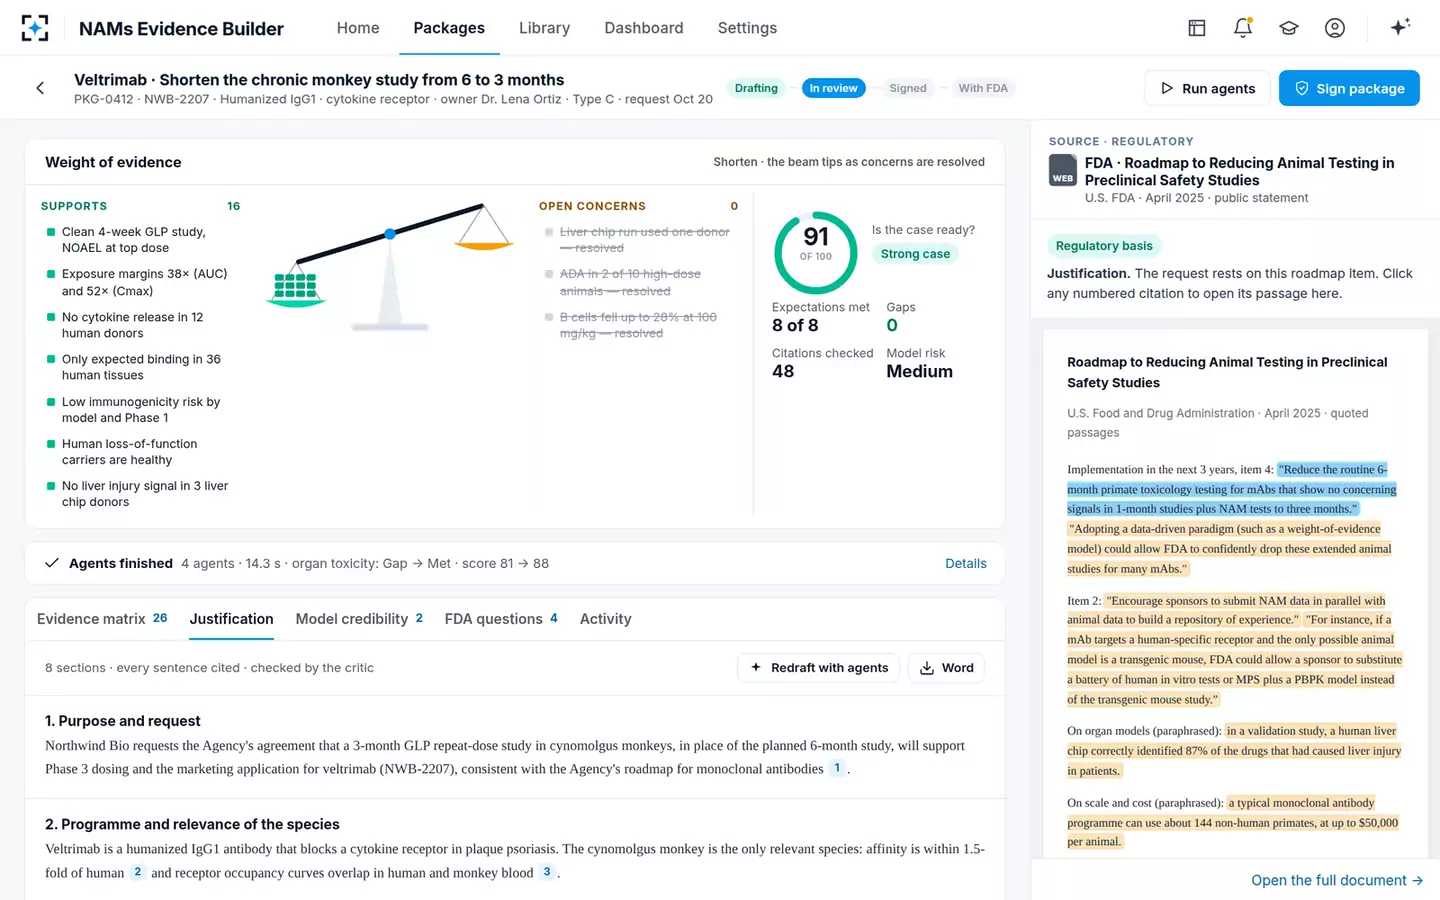Select support 'No cytokine release in 12 human donors'
The image size is (1440, 900).
(134, 325)
